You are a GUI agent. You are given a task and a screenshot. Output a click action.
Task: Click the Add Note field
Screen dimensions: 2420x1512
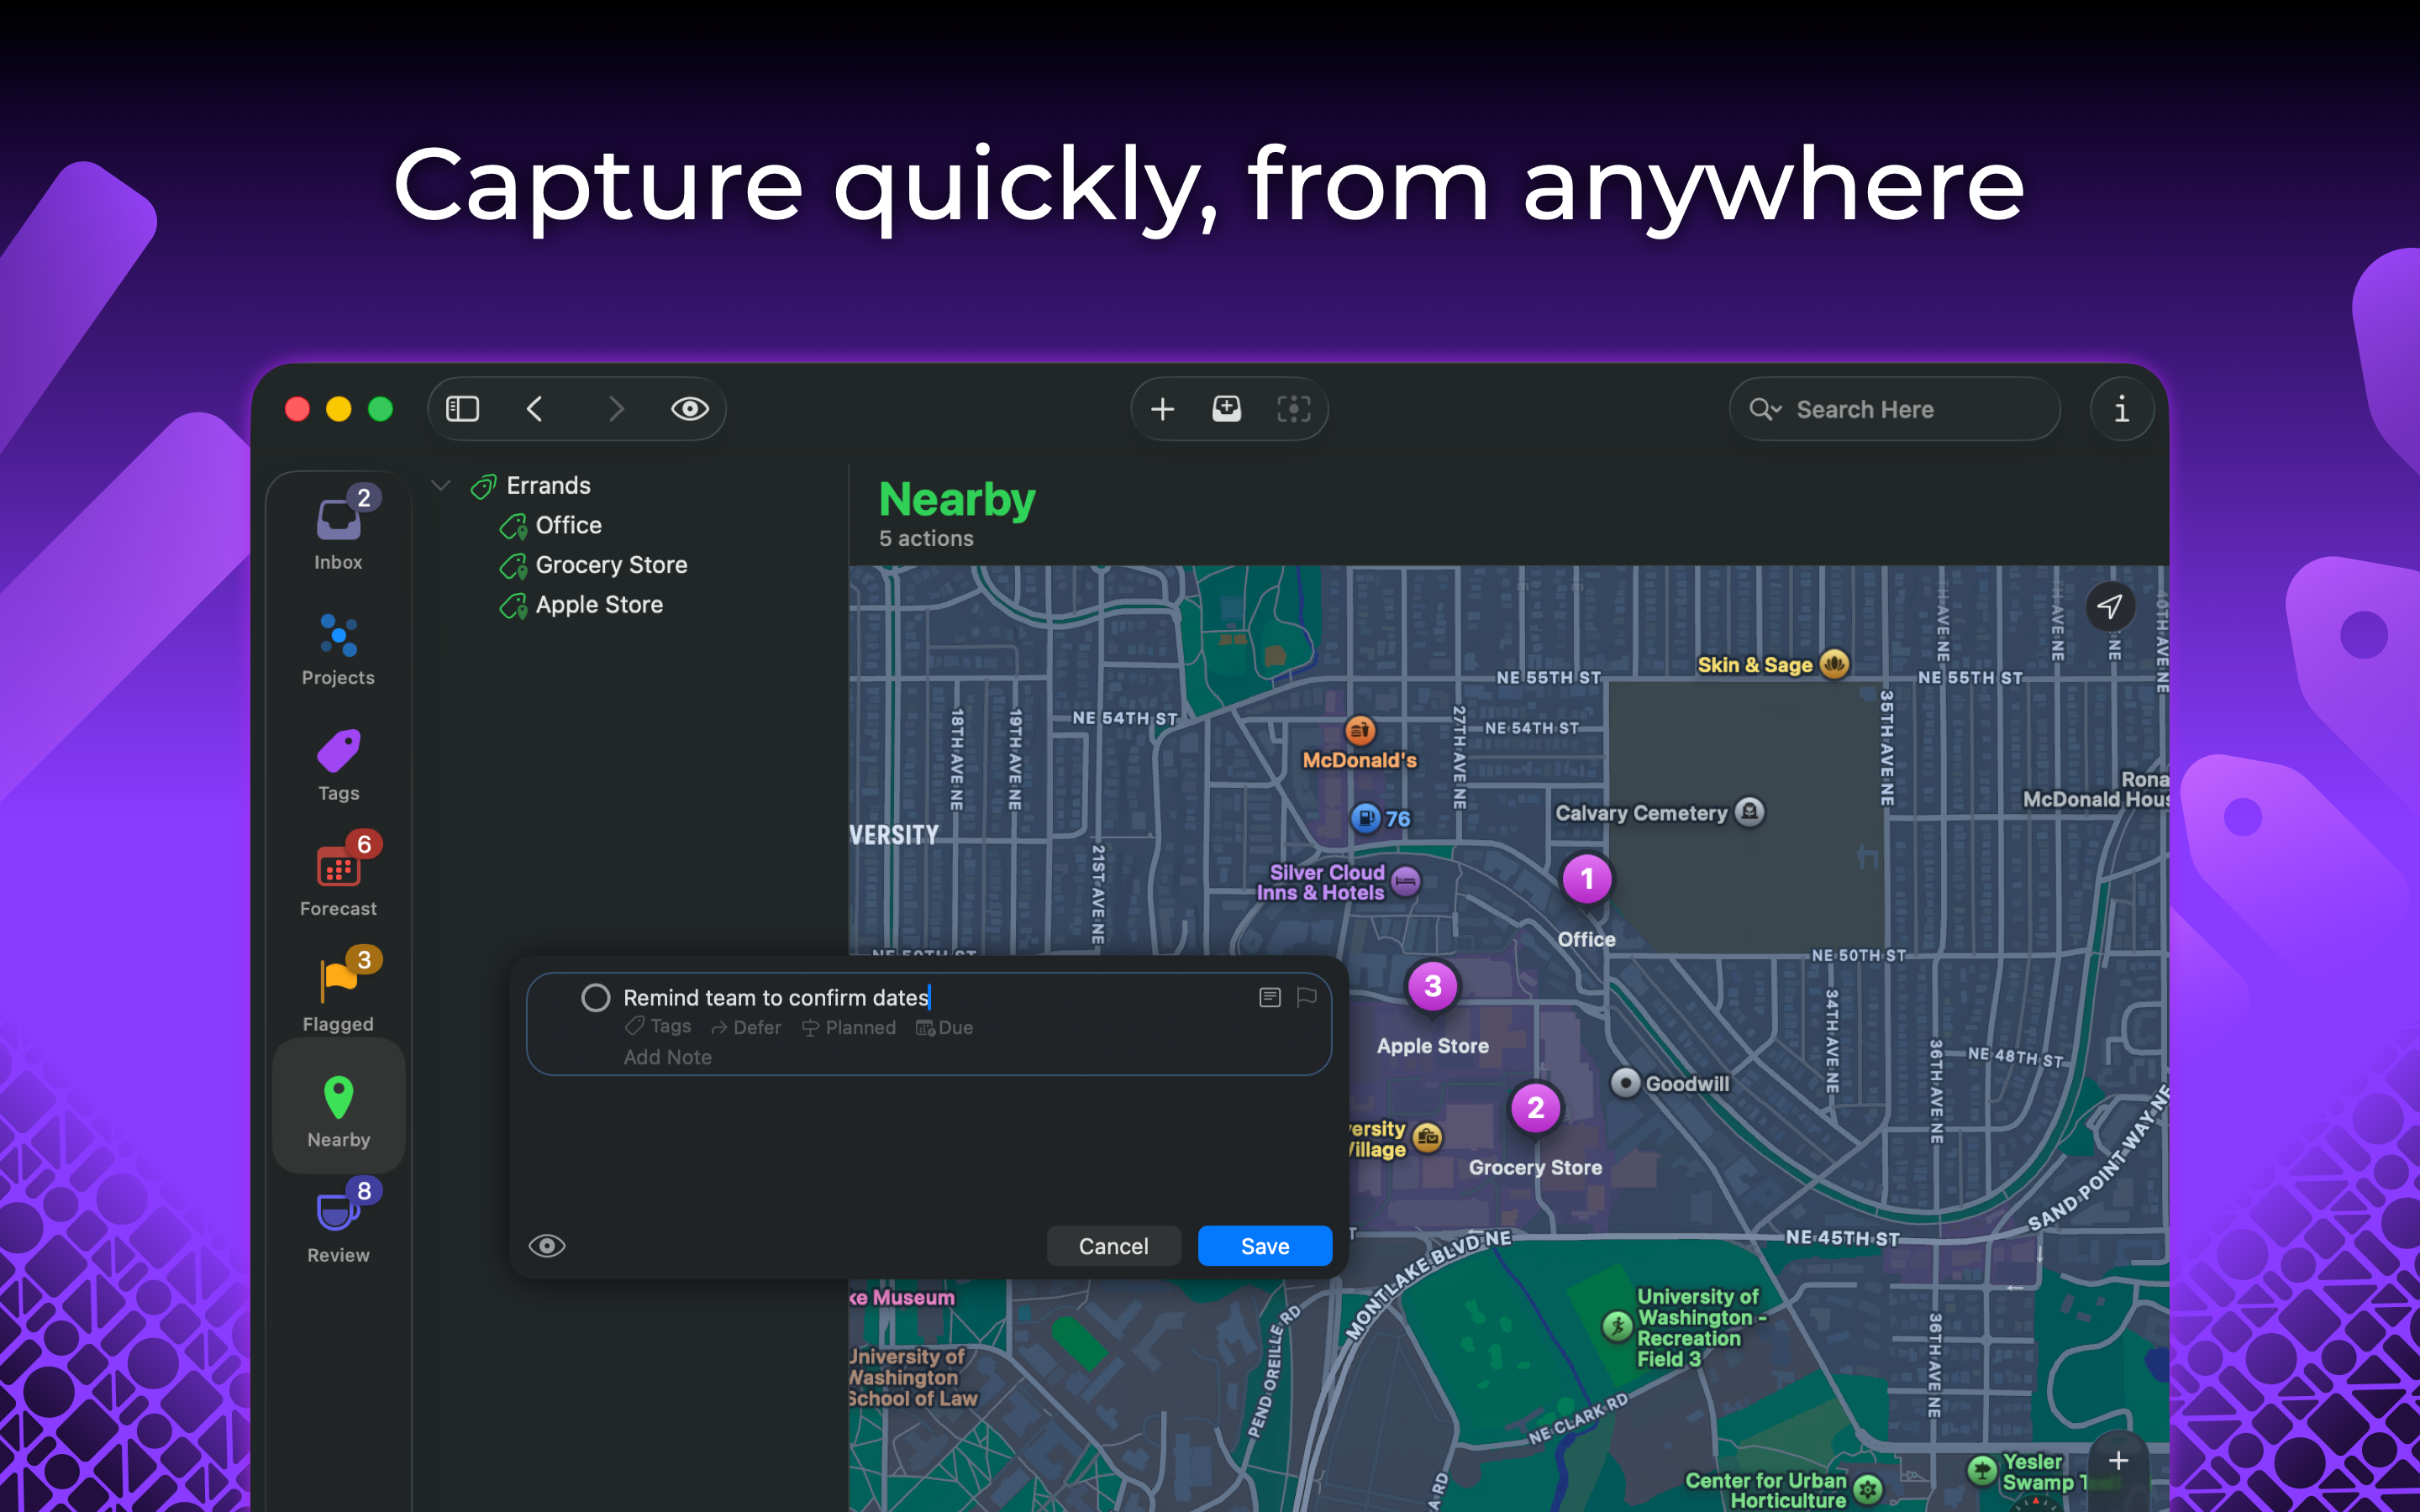668,1057
